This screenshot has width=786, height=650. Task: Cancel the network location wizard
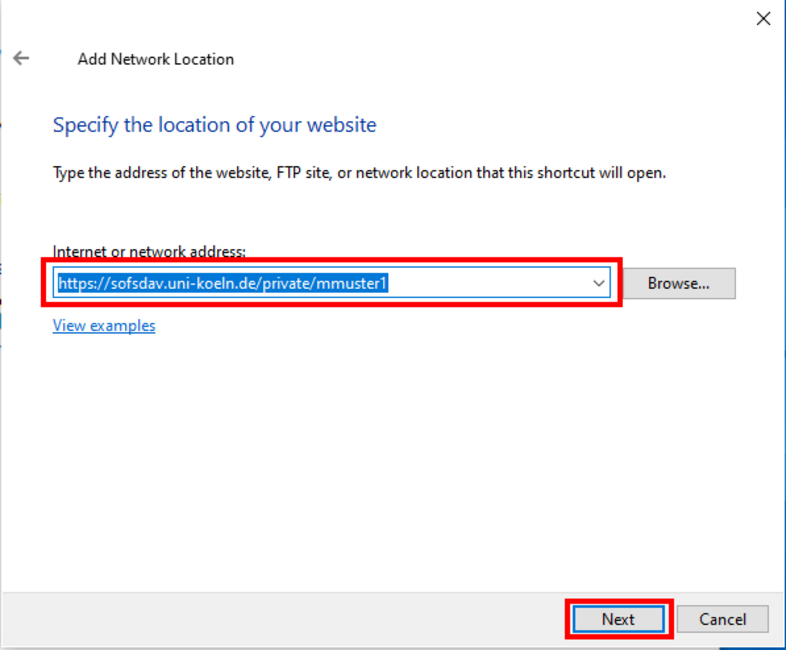pyautogui.click(x=722, y=619)
